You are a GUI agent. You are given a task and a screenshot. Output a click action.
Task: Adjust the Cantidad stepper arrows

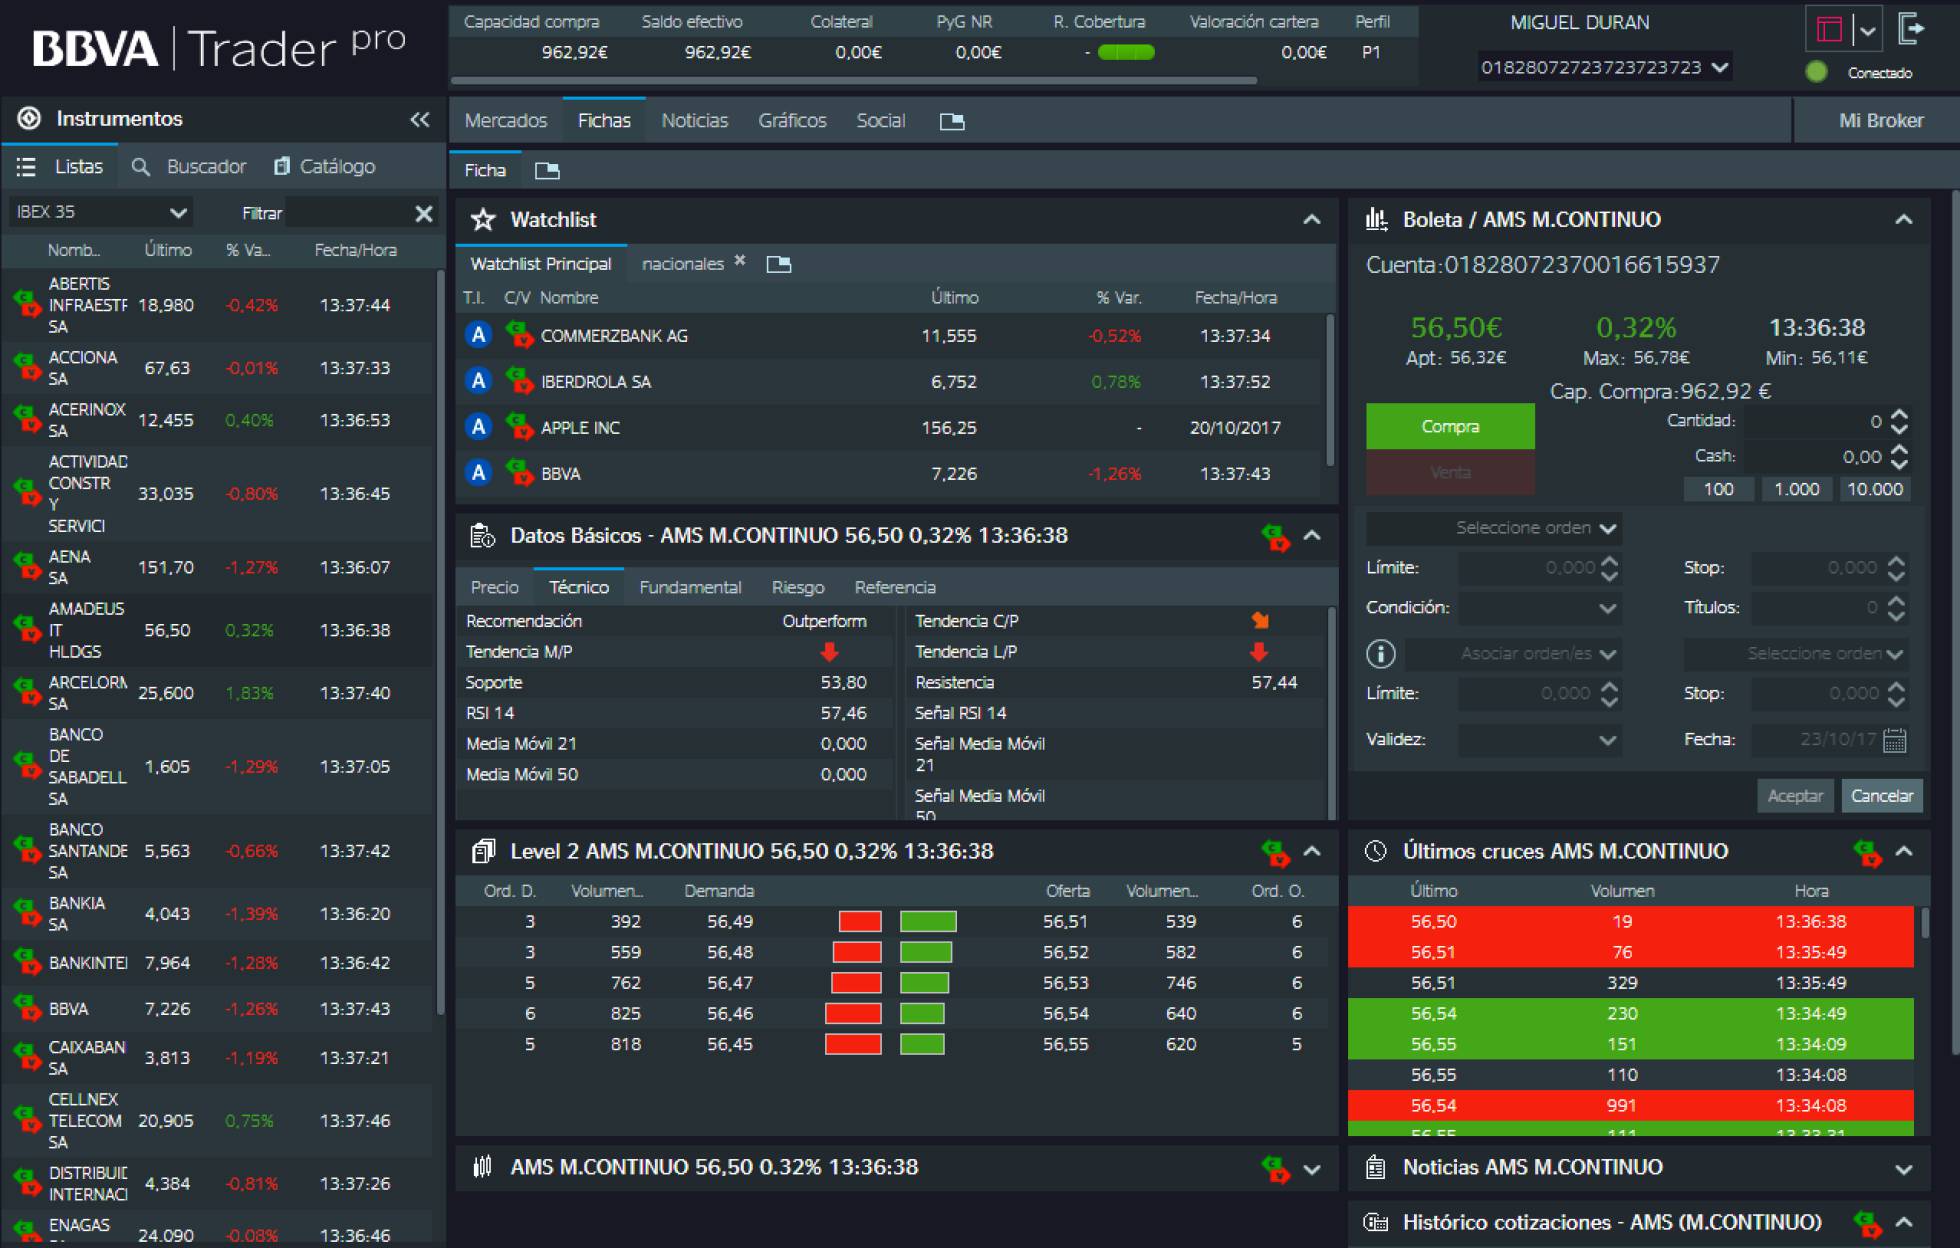[1899, 422]
